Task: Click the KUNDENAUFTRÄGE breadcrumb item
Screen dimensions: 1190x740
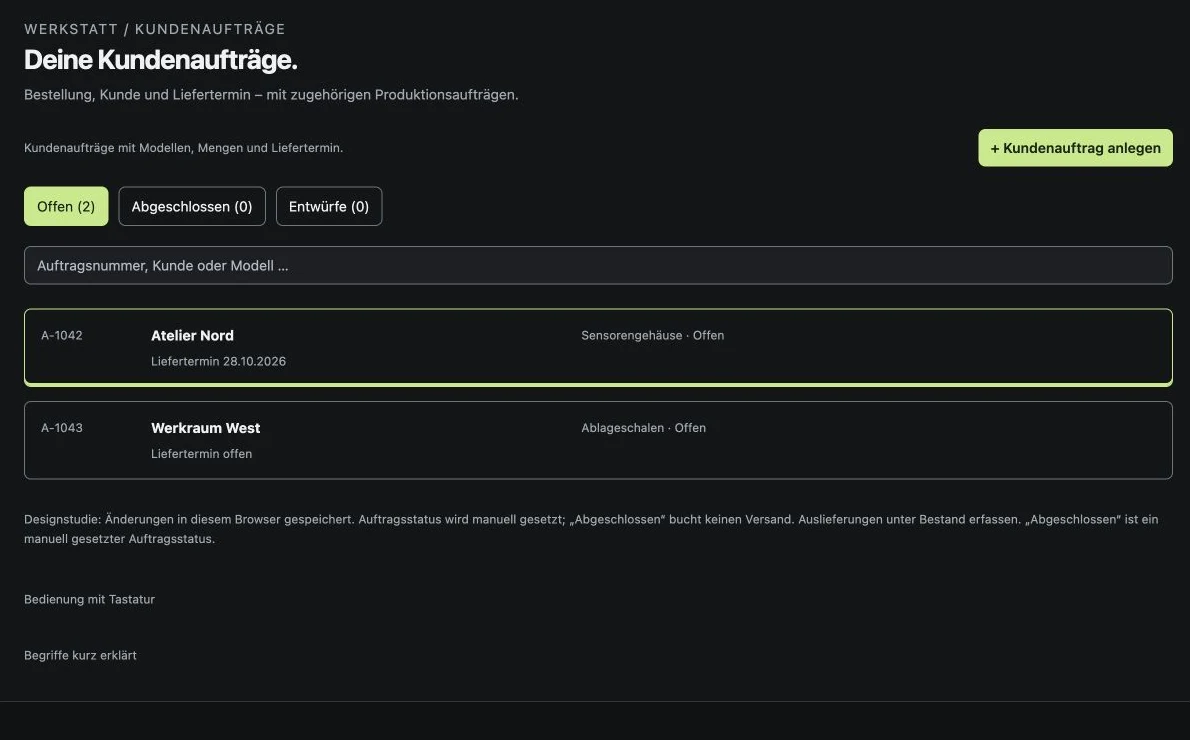Action: pyautogui.click(x=210, y=29)
